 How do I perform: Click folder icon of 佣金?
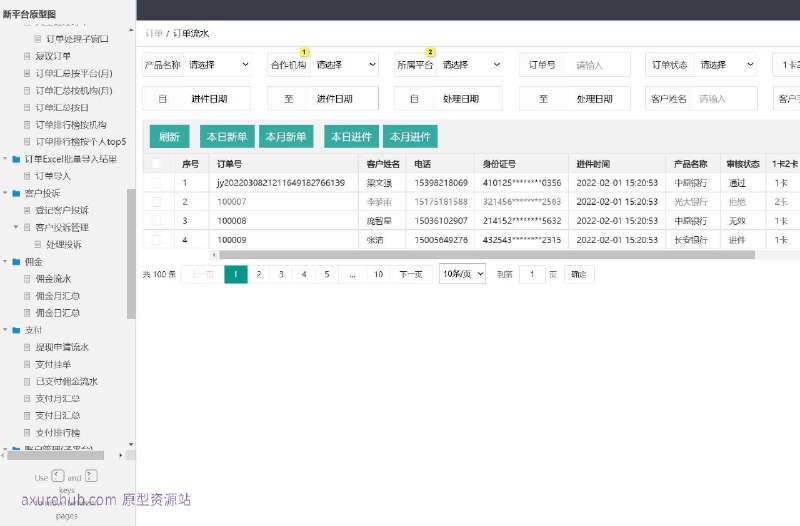tap(16, 262)
